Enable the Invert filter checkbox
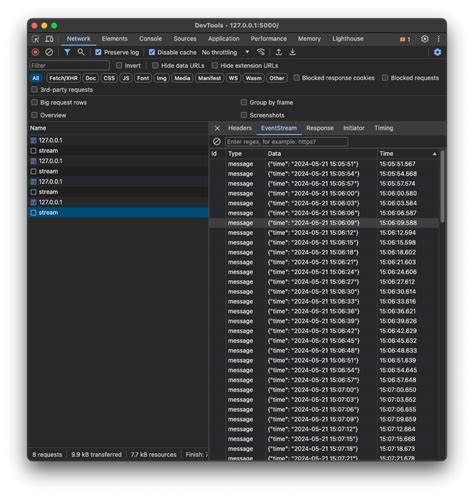 pyautogui.click(x=119, y=66)
